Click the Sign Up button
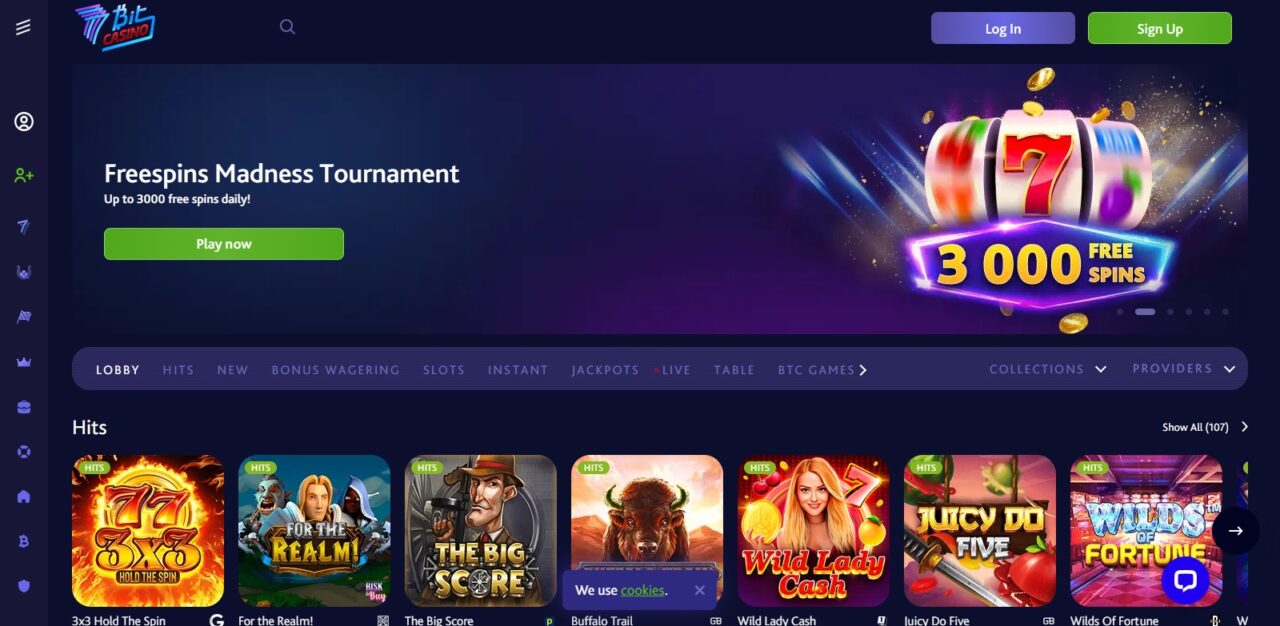 pyautogui.click(x=1160, y=28)
